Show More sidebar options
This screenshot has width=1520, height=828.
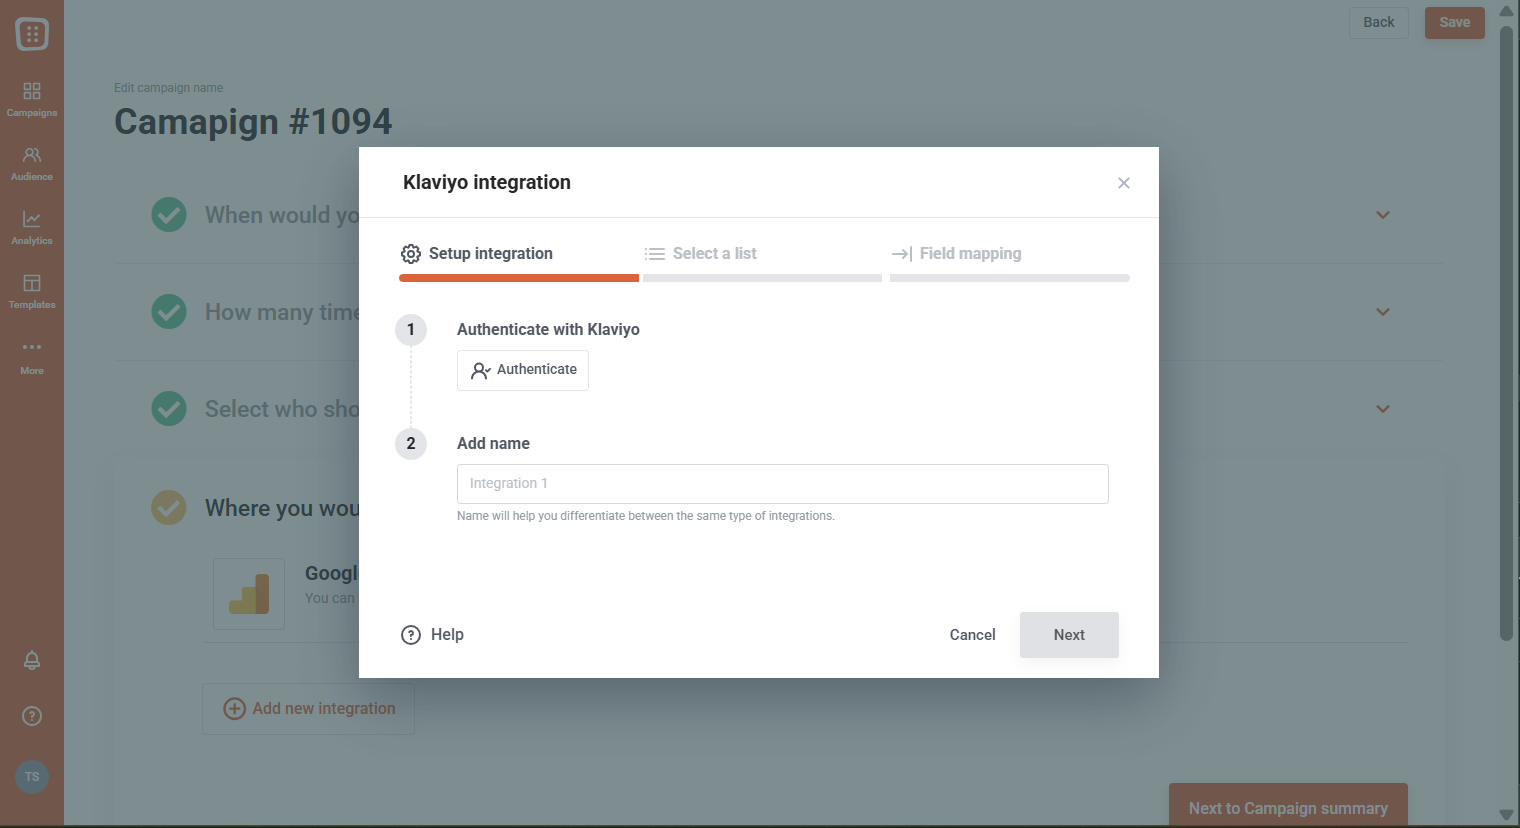coord(32,357)
